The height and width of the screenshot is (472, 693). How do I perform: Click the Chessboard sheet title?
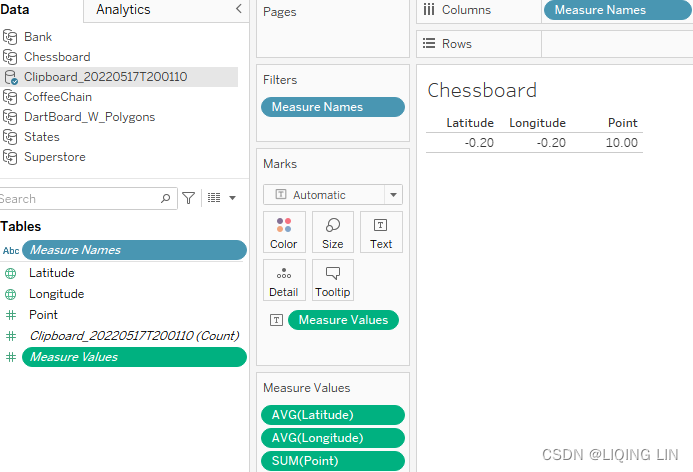pos(482,90)
